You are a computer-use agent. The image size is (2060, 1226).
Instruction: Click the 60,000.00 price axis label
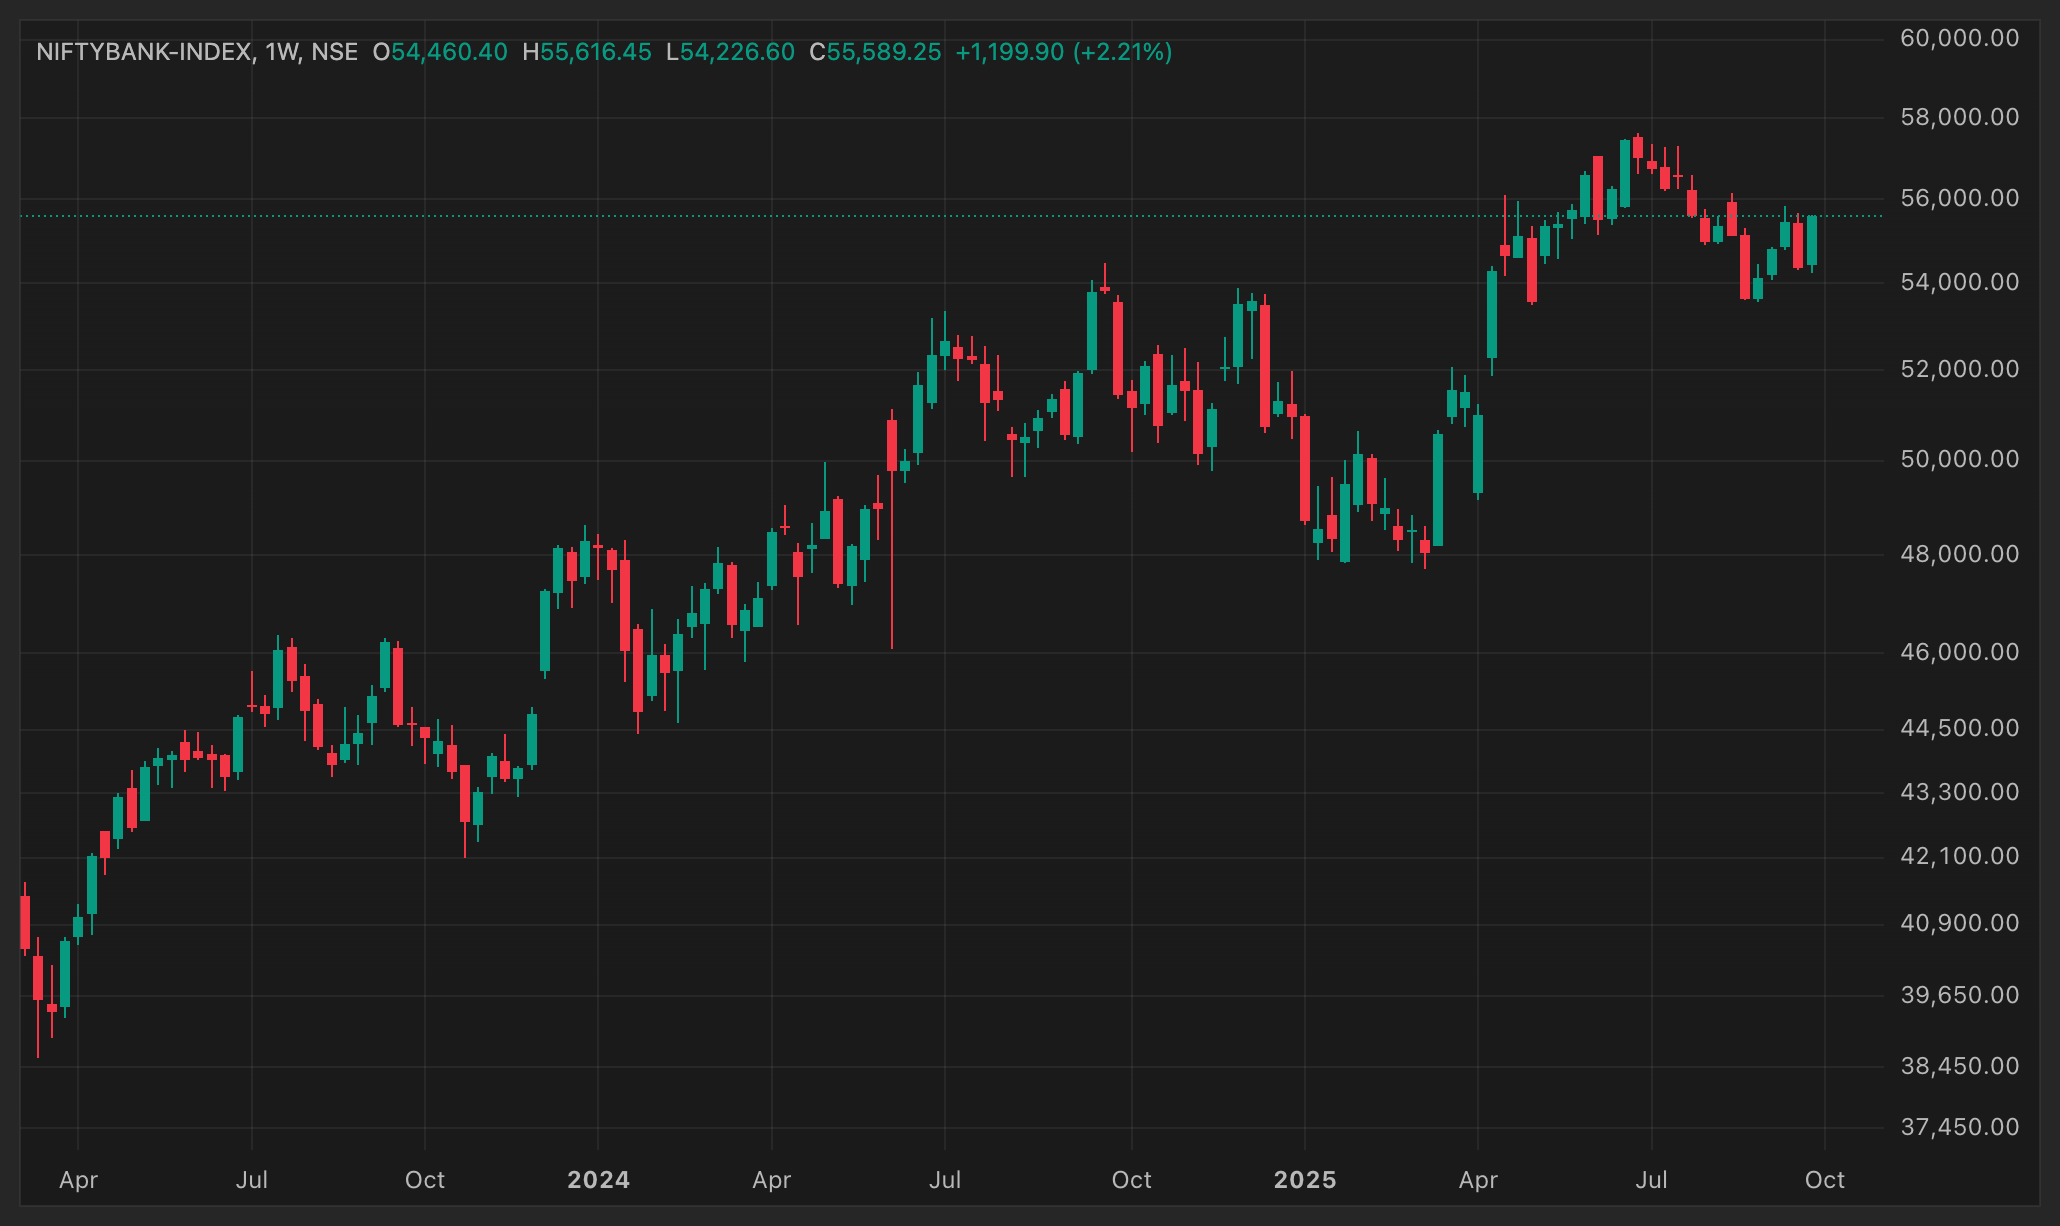point(1960,38)
